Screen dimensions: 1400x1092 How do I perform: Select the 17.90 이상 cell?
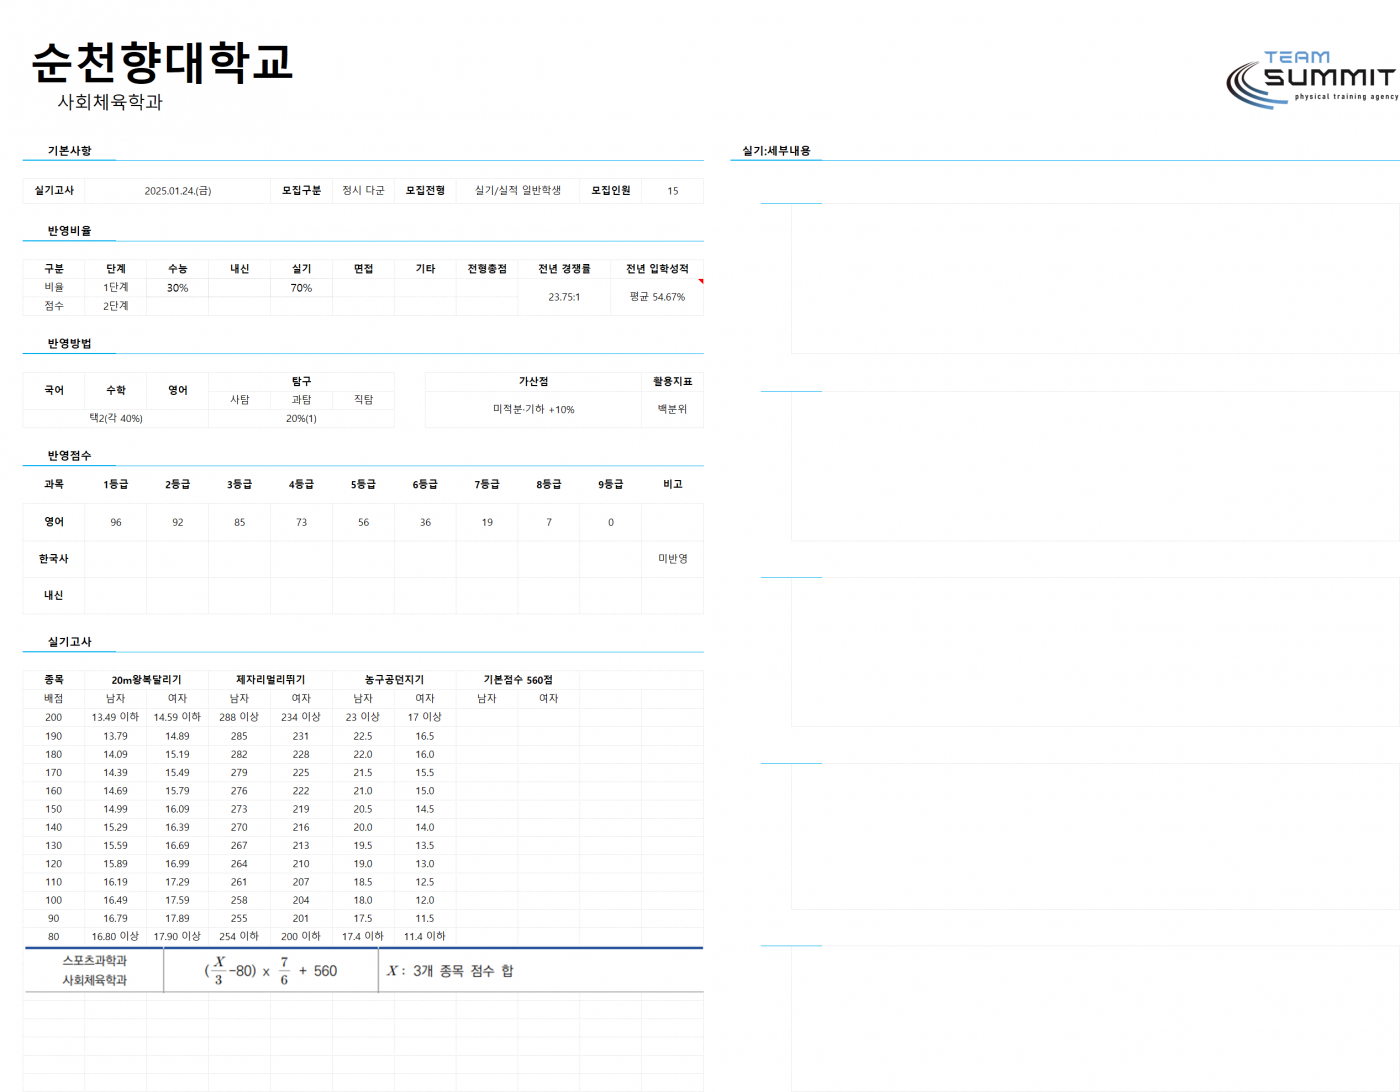coord(177,937)
